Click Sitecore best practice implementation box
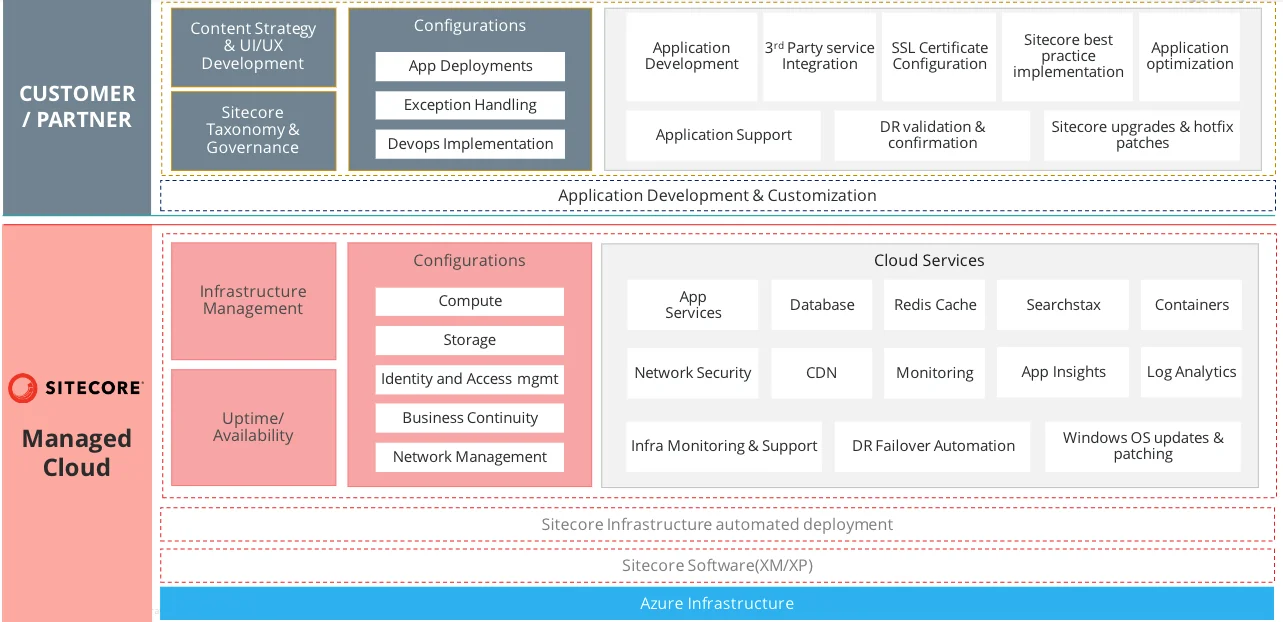The height and width of the screenshot is (622, 1283). tap(1068, 56)
